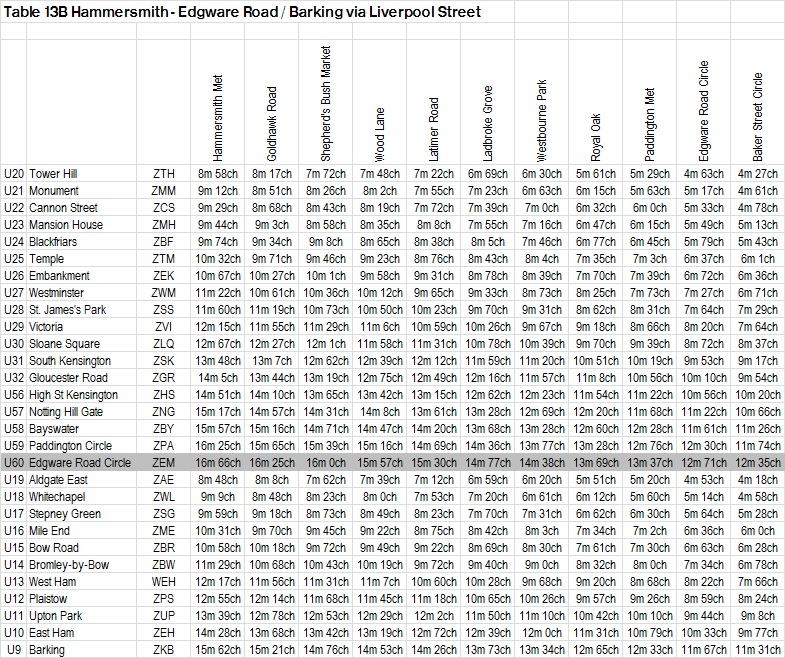Click the 'Wood Lane' column header
This screenshot has height=658, width=785.
tap(379, 135)
